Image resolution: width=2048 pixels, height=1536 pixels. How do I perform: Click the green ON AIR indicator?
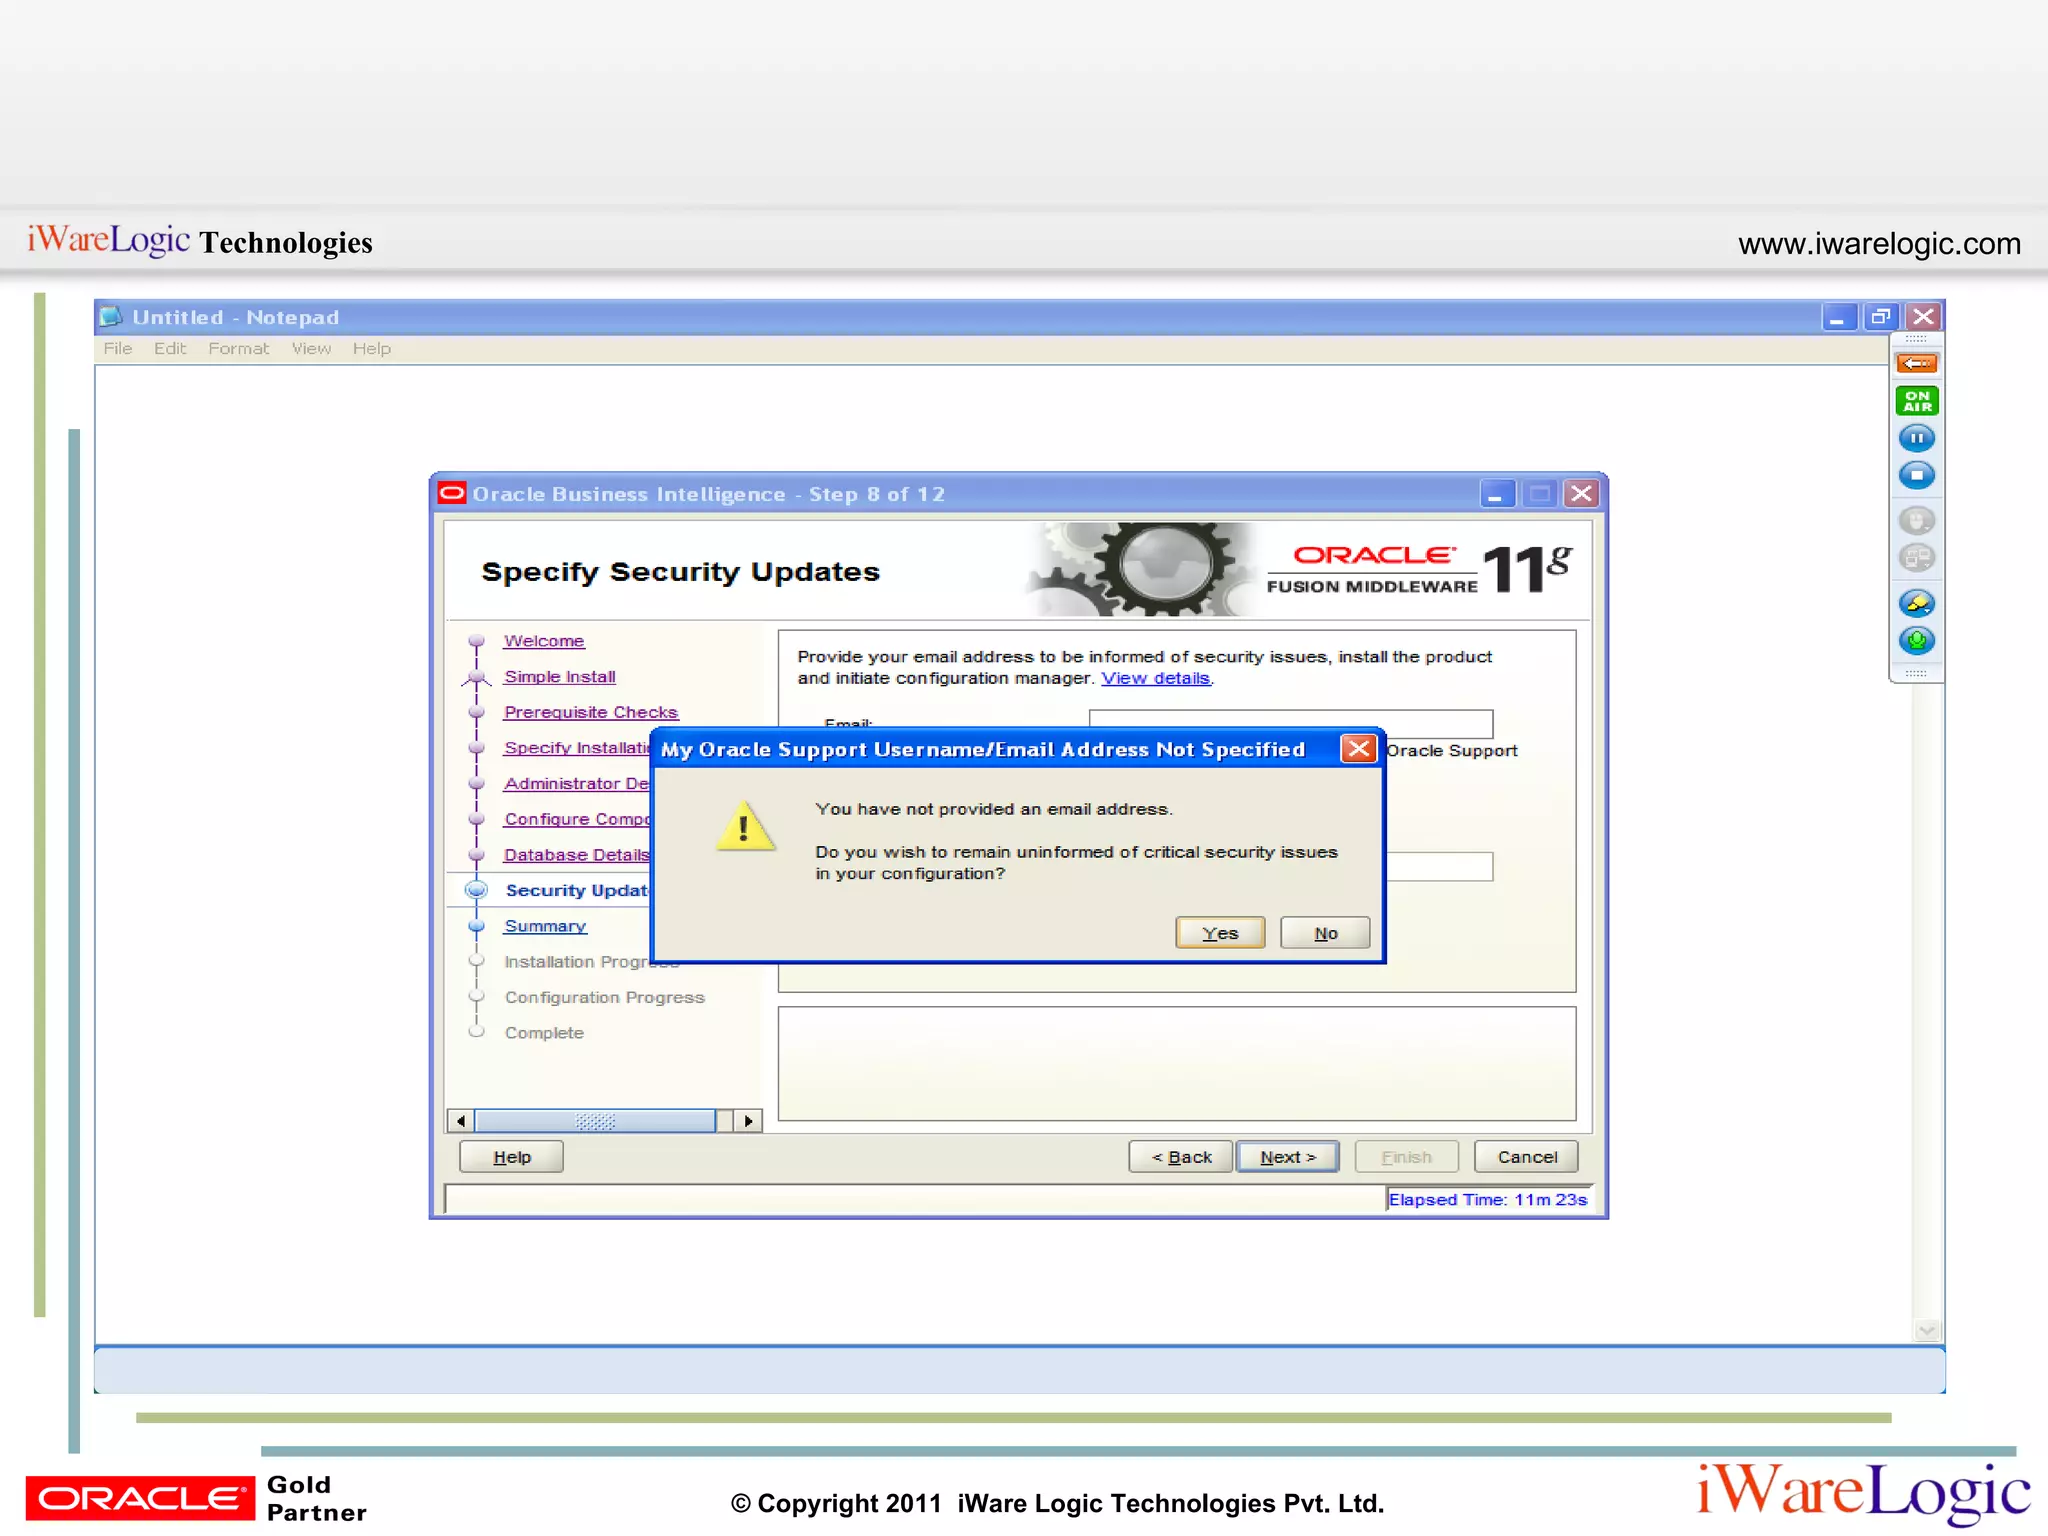point(1916,401)
